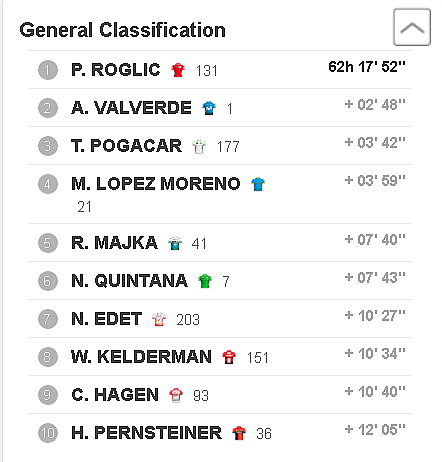Select T. POGACAR rider name
This screenshot has height=462, width=442.
(126, 146)
